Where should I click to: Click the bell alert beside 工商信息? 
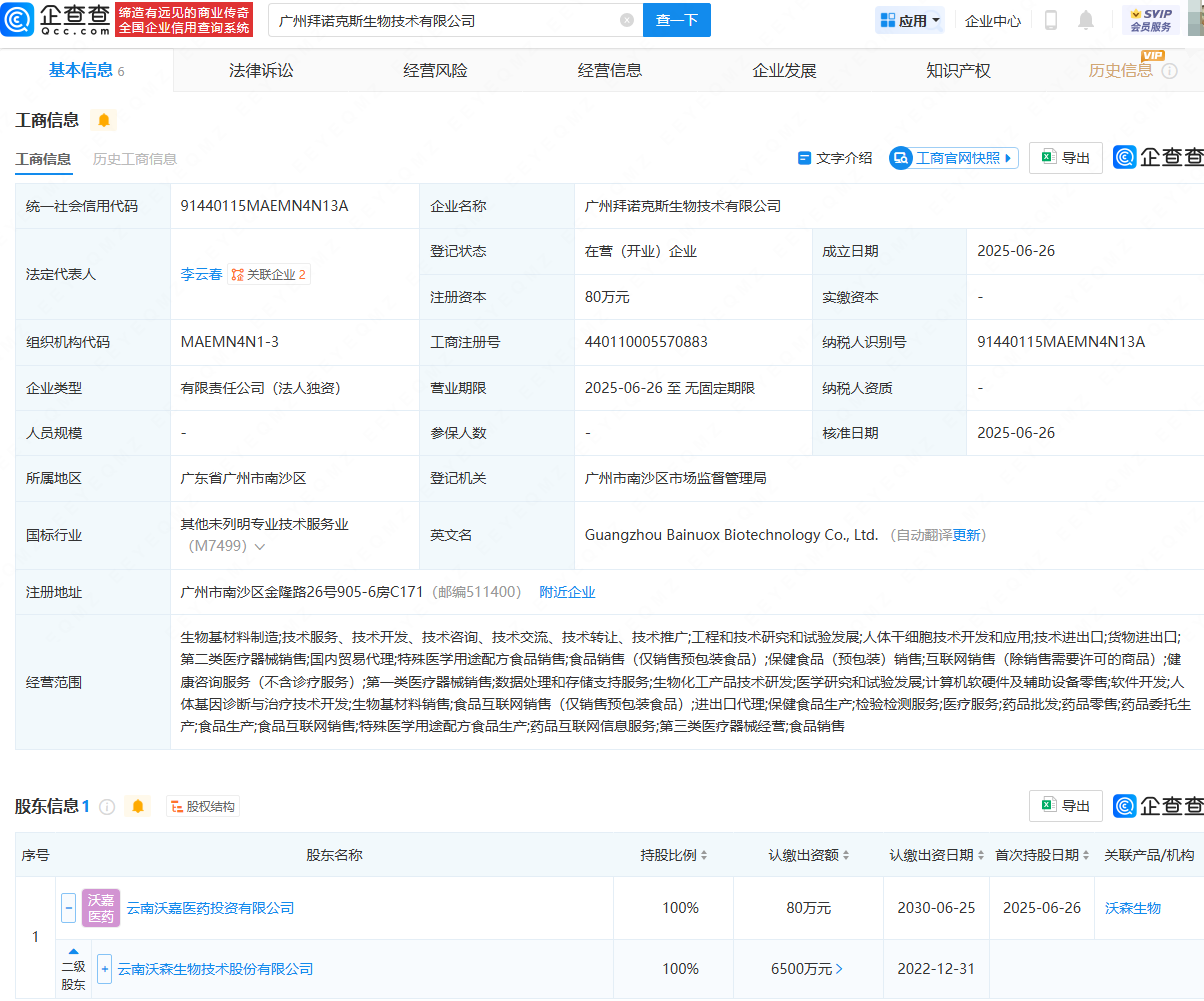(104, 121)
